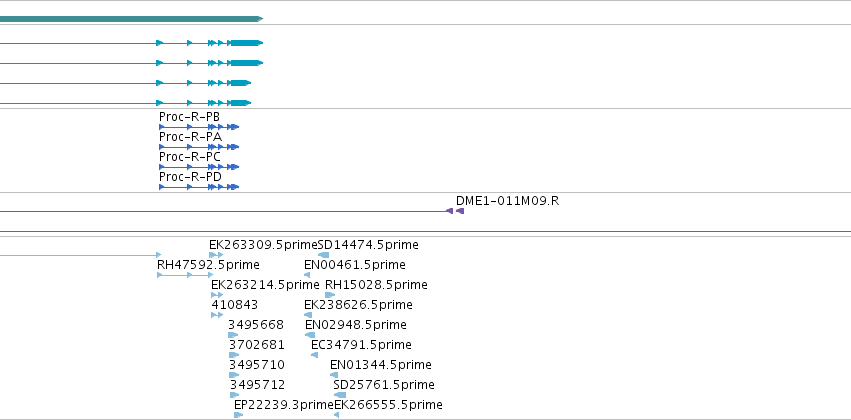The width and height of the screenshot is (851, 420).
Task: Click the SD14474.5prime alignment block
Action: coord(323,255)
